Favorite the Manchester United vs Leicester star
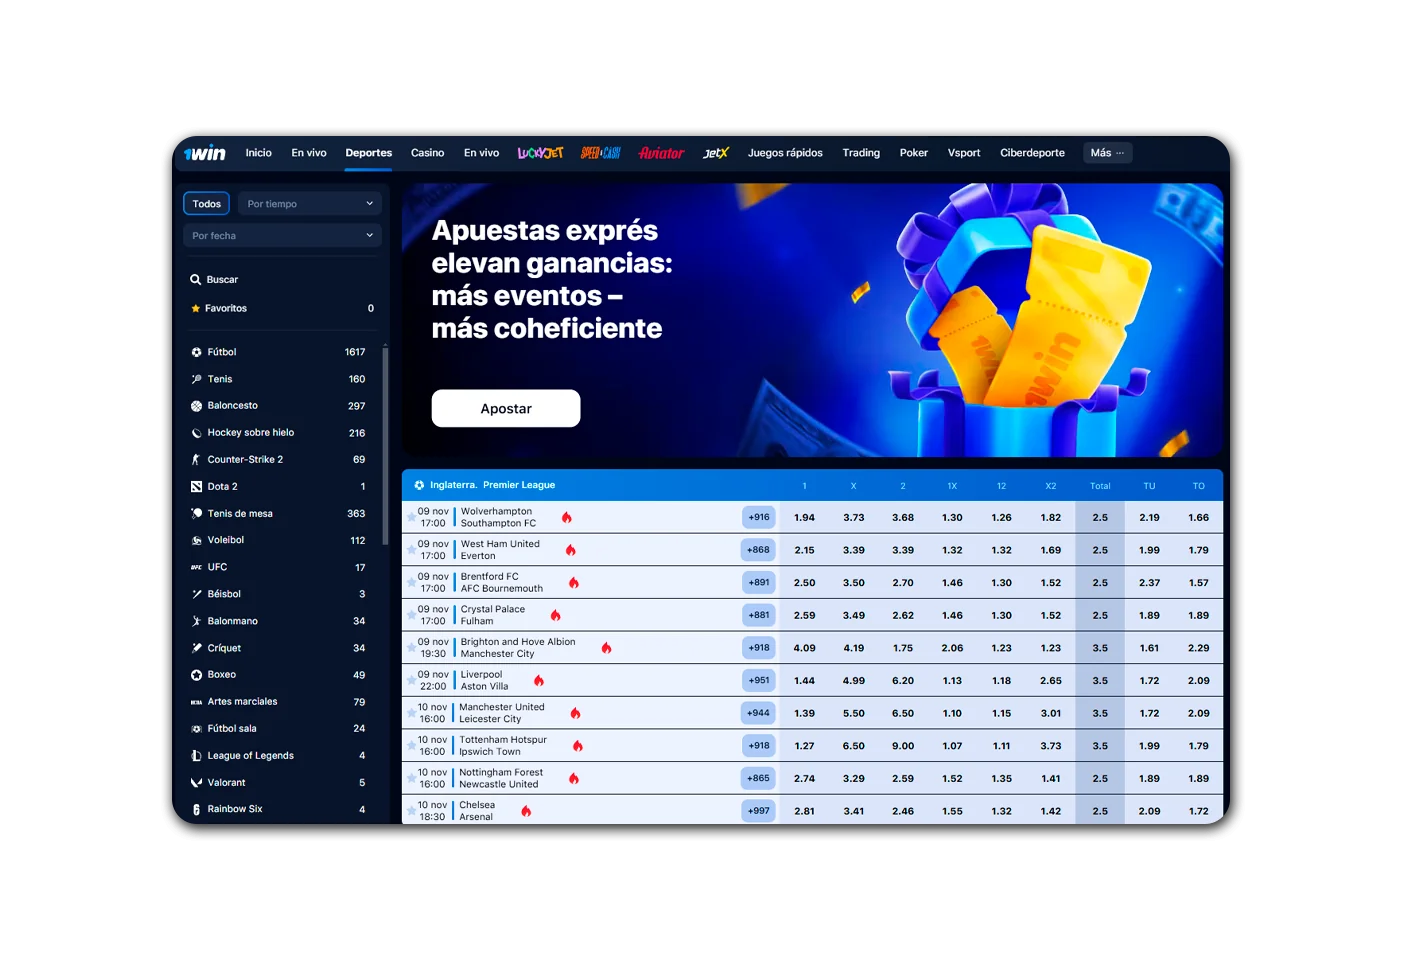The image size is (1404, 961). click(411, 713)
